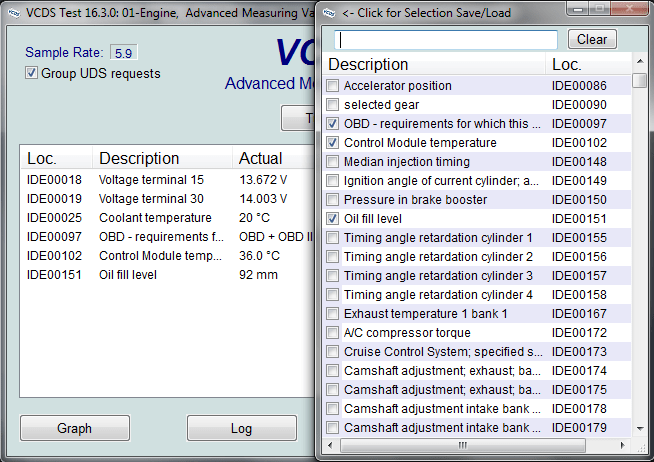
Task: Check the A/C compressor torque checkbox
Action: tap(332, 332)
